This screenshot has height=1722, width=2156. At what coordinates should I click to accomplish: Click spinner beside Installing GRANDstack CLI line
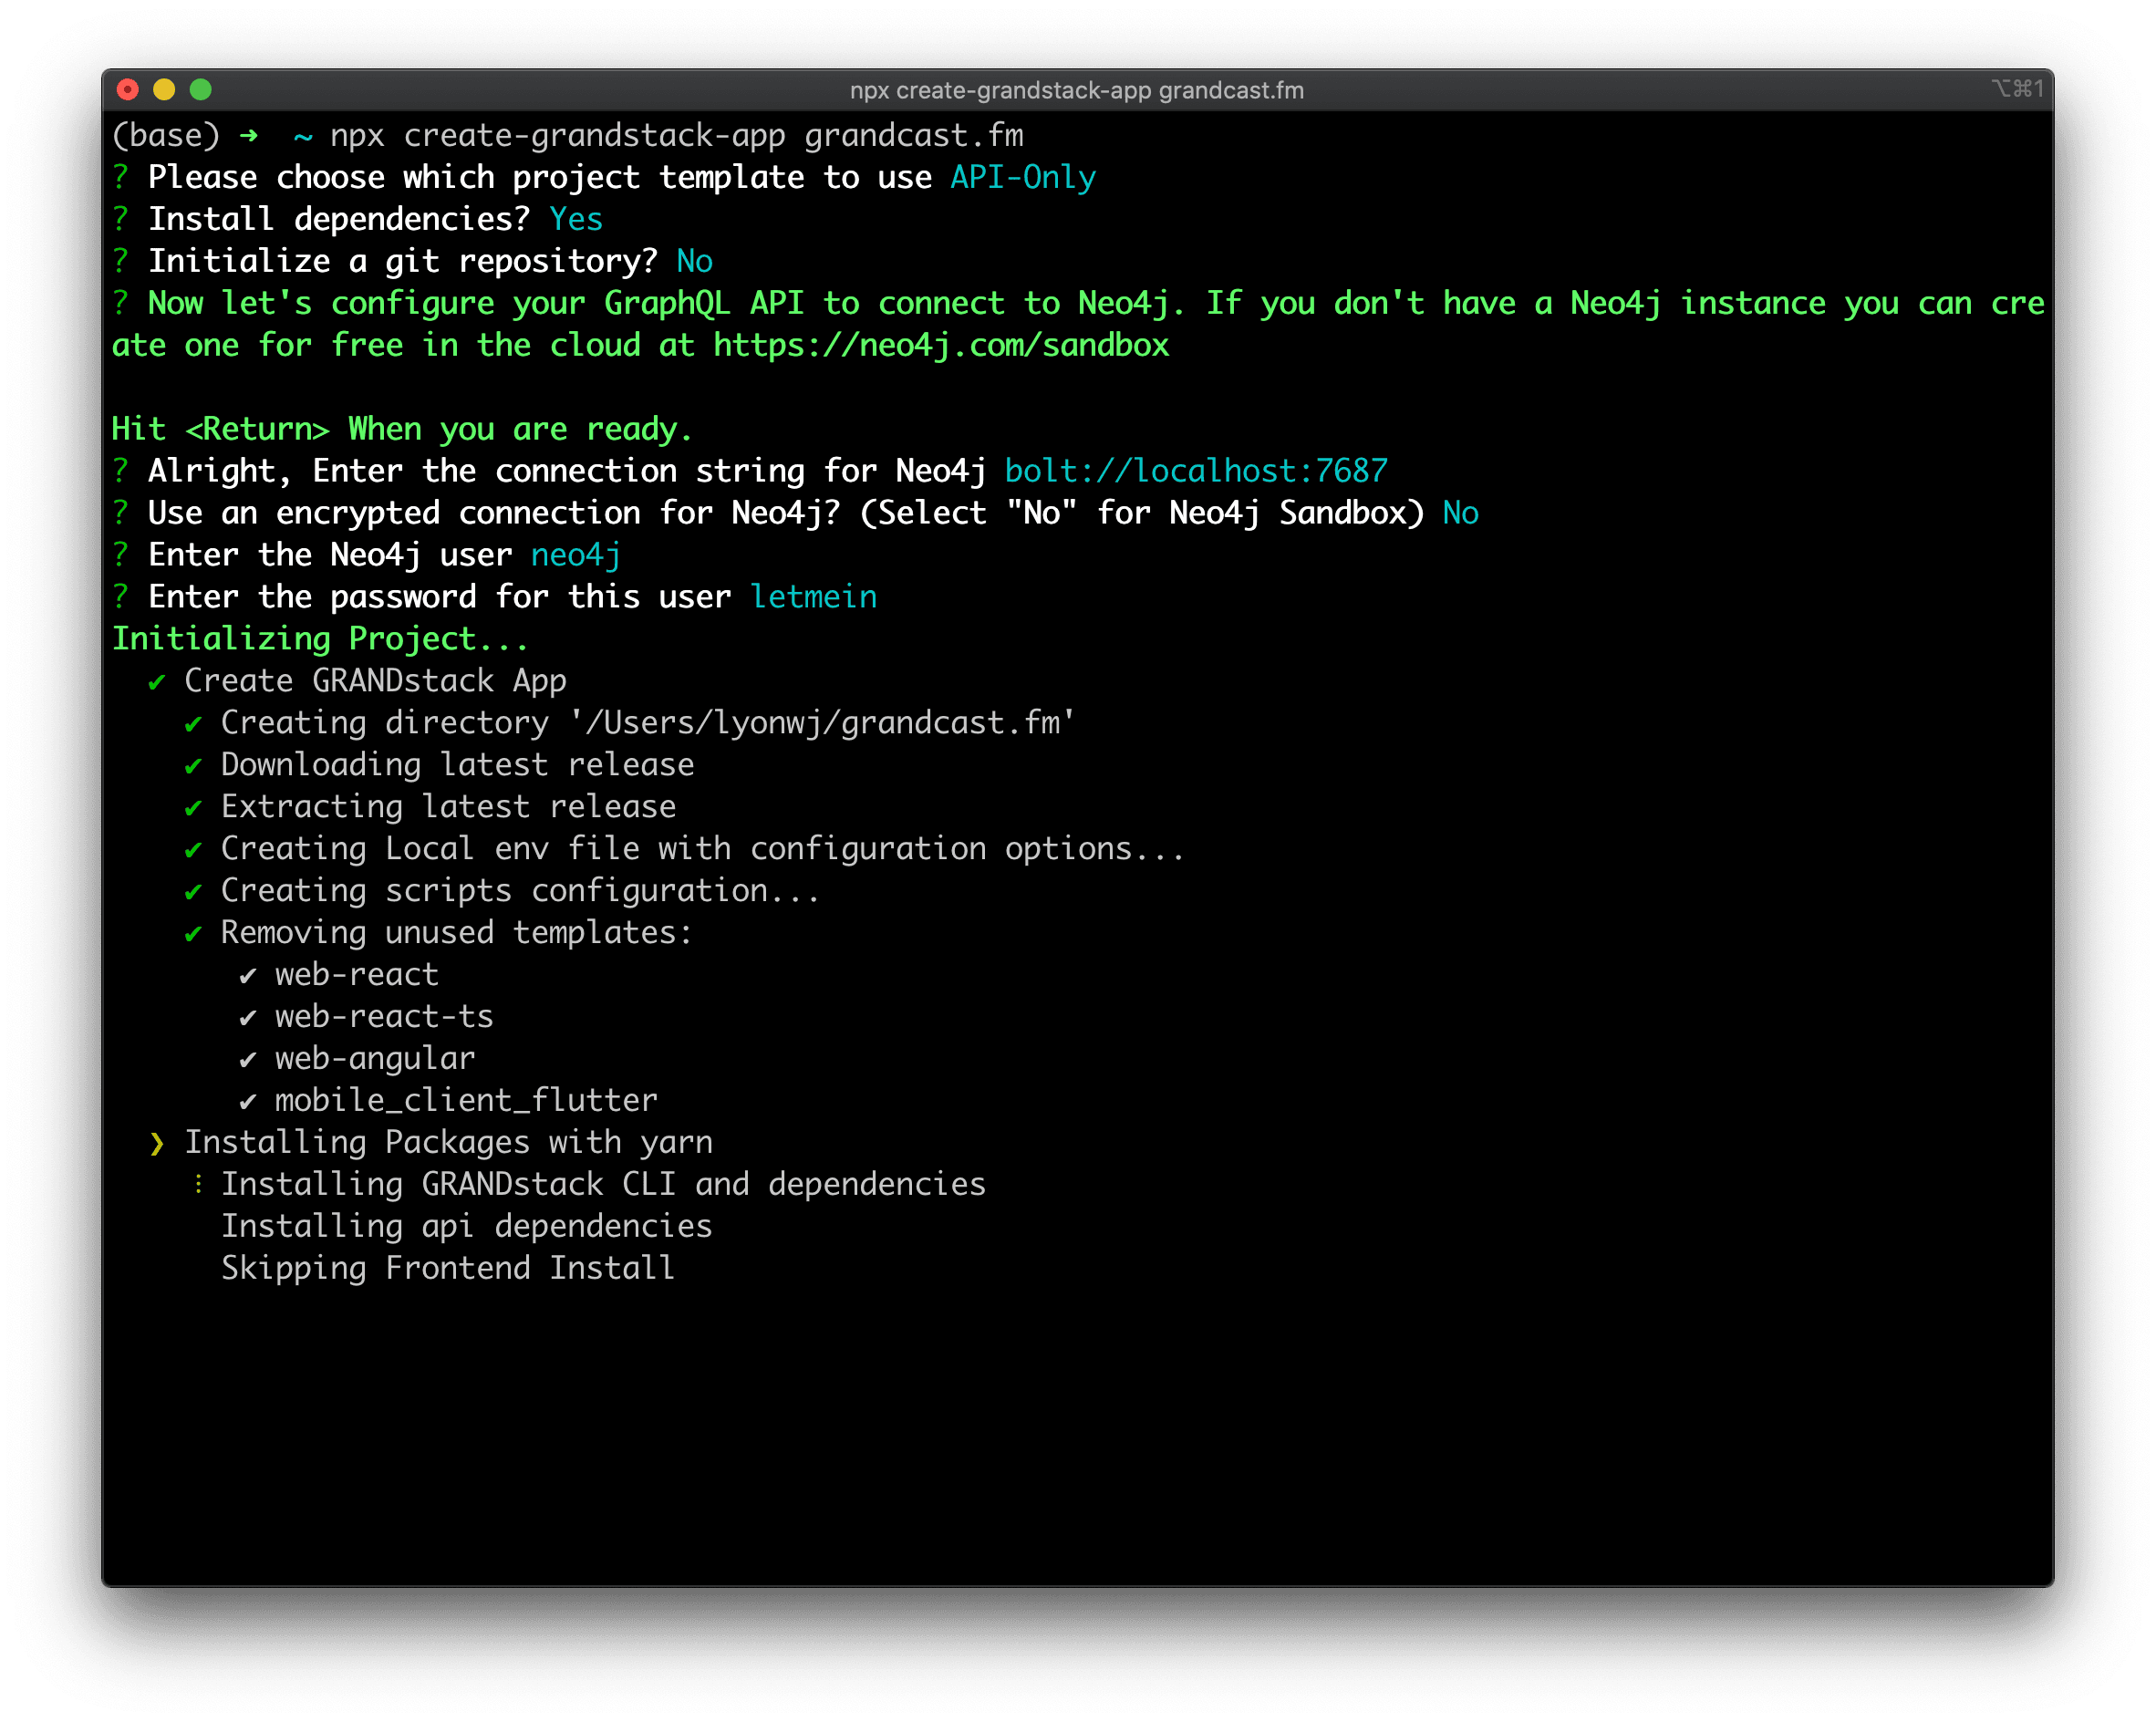click(x=199, y=1185)
